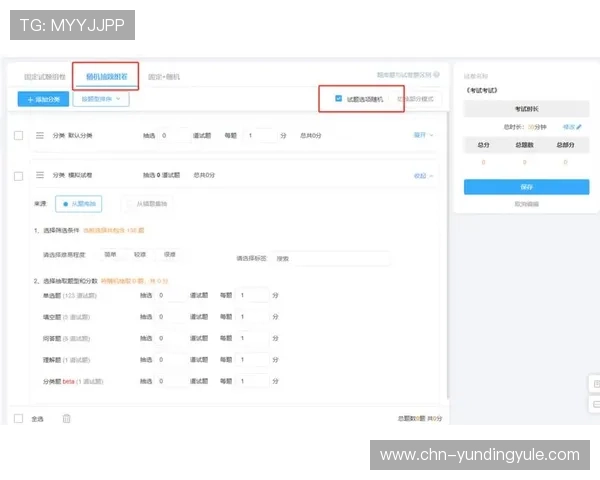The image size is (600, 480).
Task: Click 抽选 count field for 问答题
Action: 171,338
